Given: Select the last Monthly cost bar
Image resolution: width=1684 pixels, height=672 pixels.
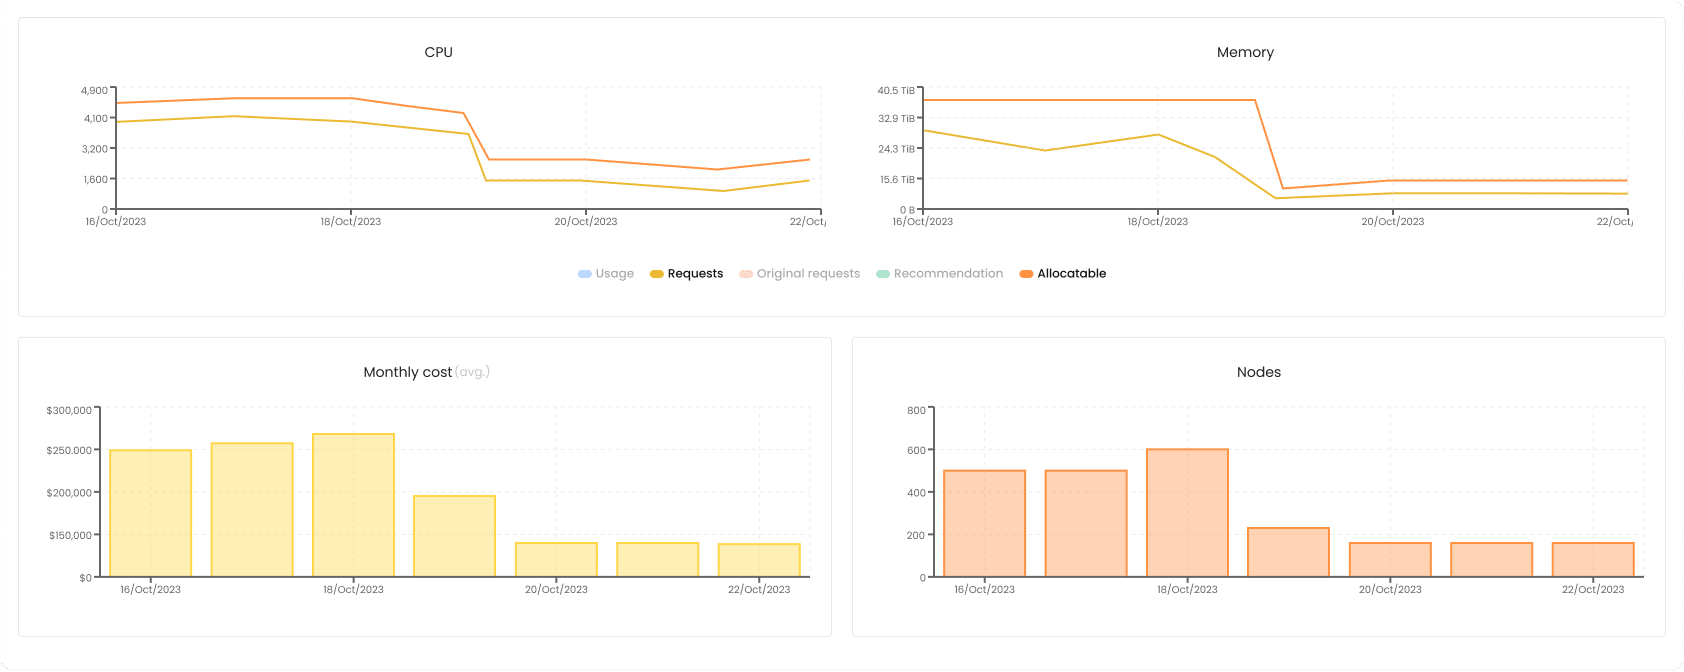Looking at the screenshot, I should point(759,560).
